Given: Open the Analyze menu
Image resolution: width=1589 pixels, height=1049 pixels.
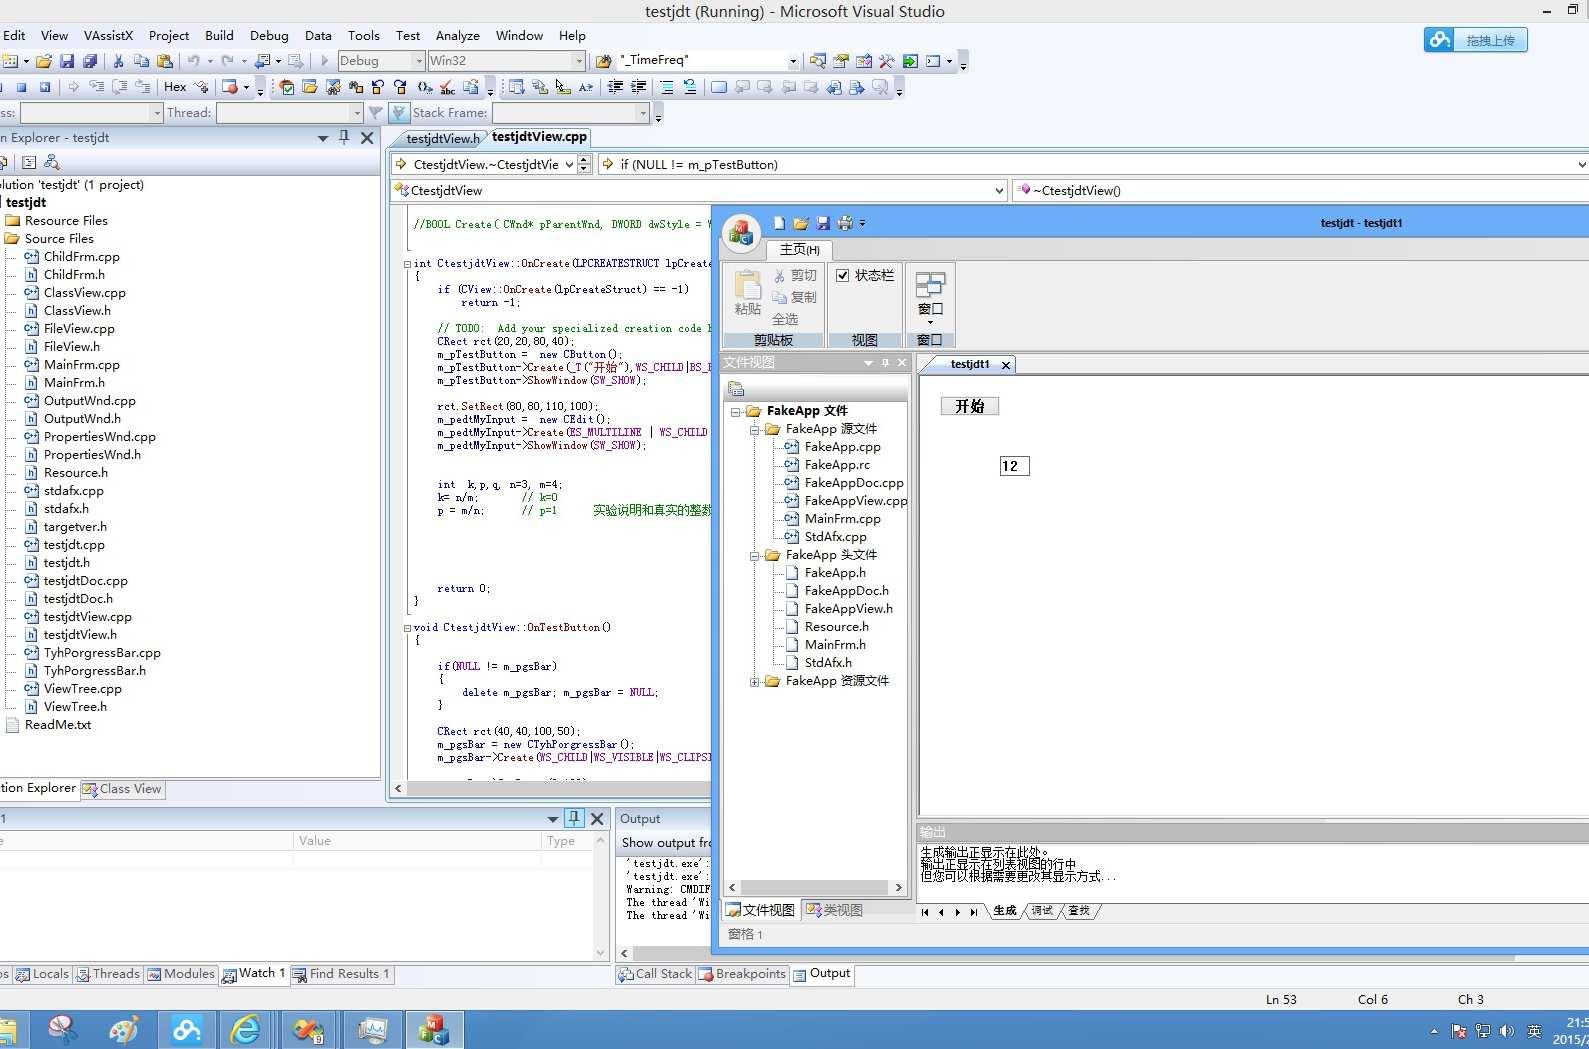Looking at the screenshot, I should (x=458, y=35).
